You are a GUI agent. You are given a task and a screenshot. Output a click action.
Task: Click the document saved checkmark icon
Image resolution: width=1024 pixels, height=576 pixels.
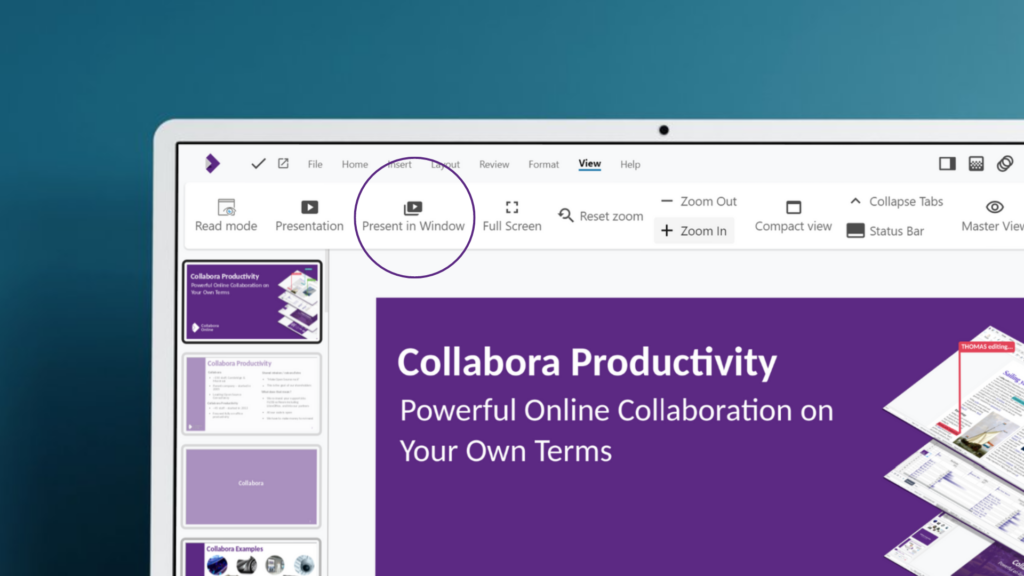coord(258,164)
